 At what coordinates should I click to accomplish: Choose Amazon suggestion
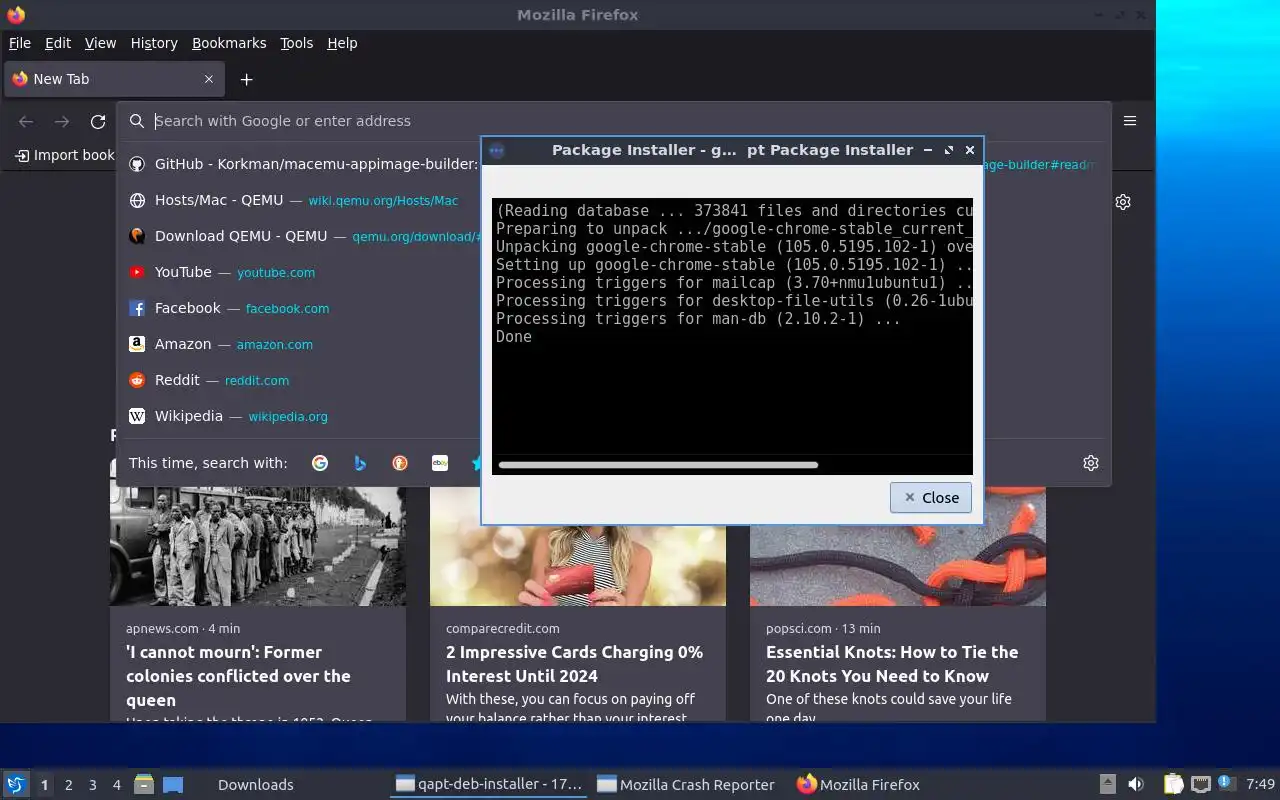(300, 344)
